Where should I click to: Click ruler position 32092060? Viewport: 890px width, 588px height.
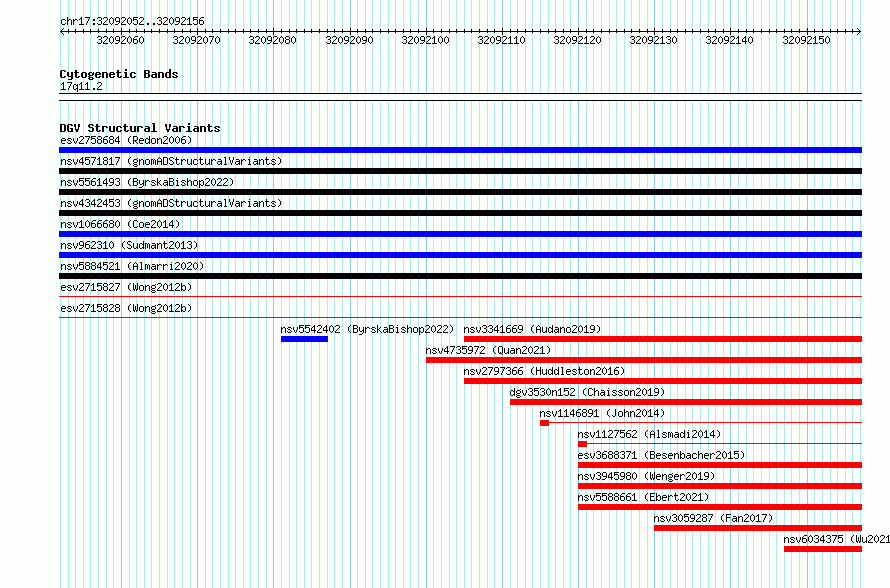[120, 40]
